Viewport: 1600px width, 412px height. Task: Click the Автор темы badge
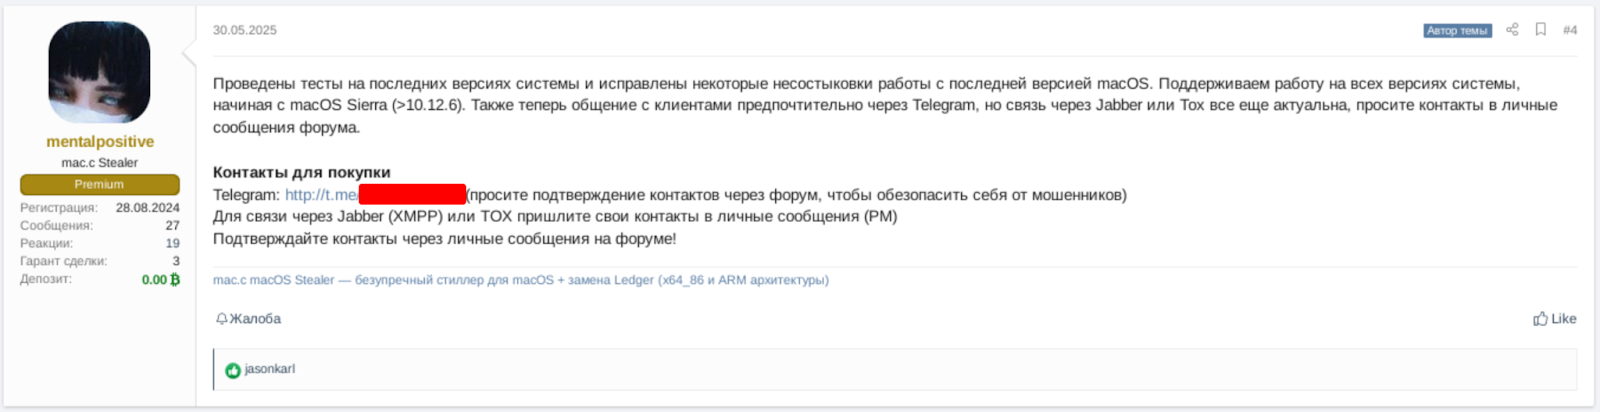pyautogui.click(x=1457, y=31)
